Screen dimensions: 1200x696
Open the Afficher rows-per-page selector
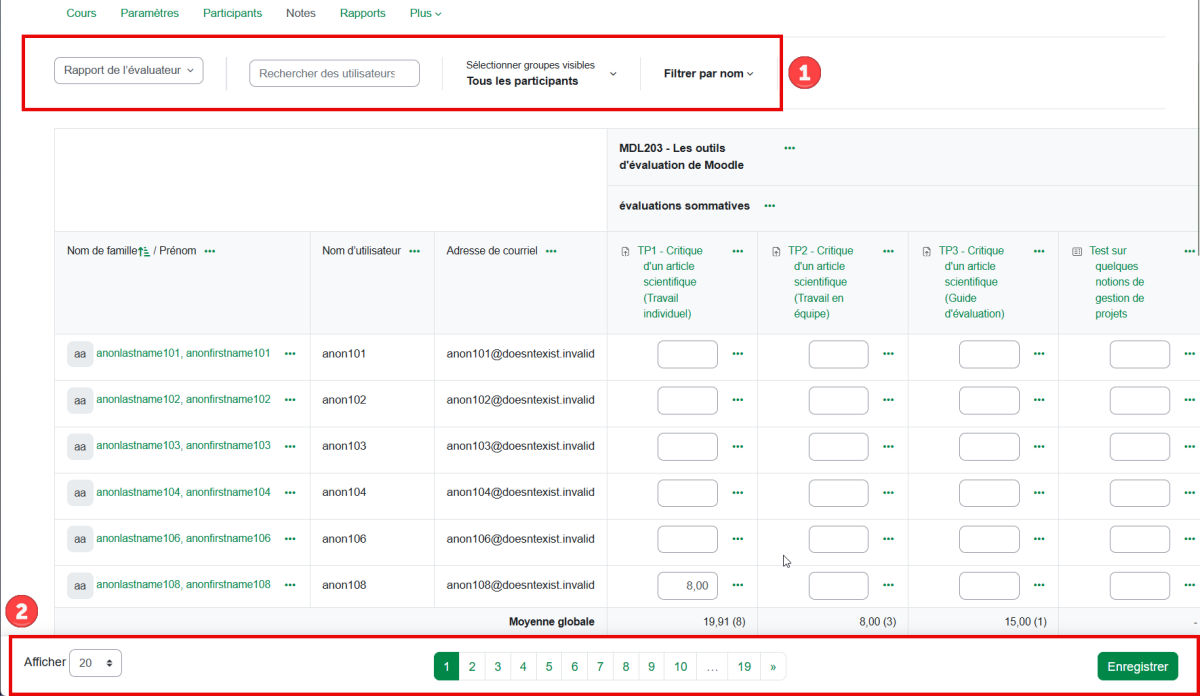click(95, 663)
